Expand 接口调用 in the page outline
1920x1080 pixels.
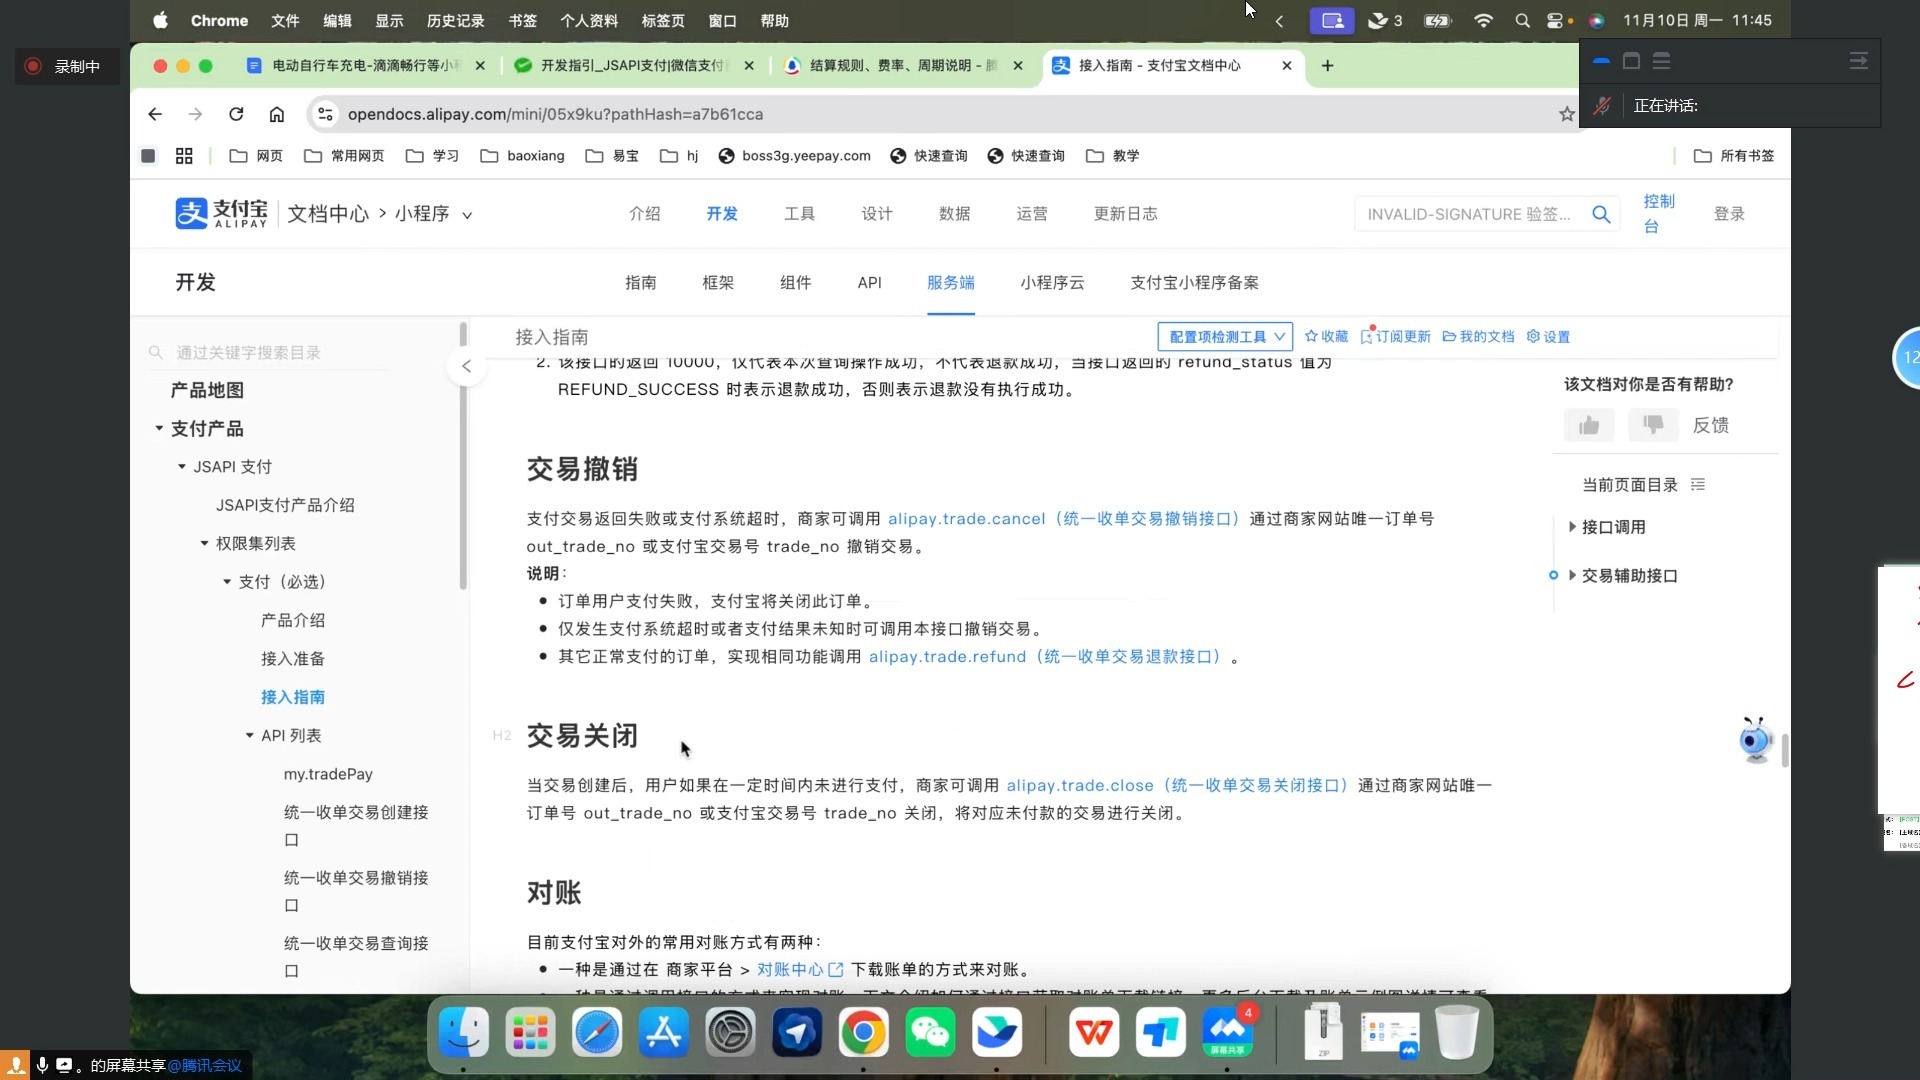[1572, 527]
